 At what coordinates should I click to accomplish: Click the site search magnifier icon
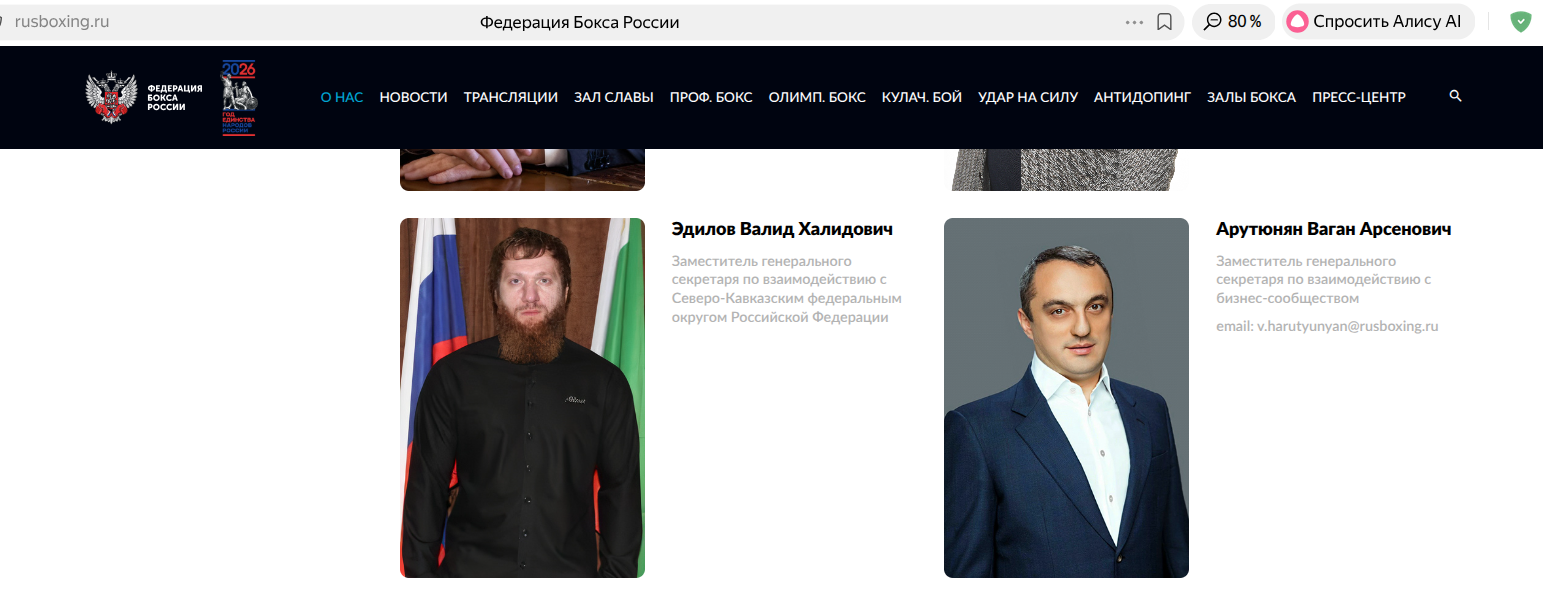pyautogui.click(x=1455, y=96)
